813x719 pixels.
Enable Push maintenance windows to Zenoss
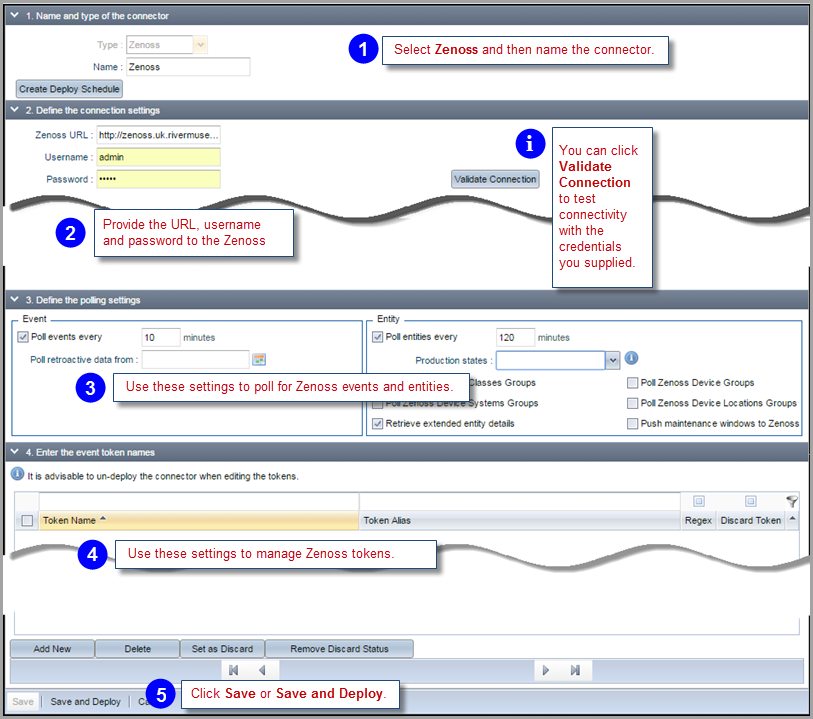(x=632, y=424)
